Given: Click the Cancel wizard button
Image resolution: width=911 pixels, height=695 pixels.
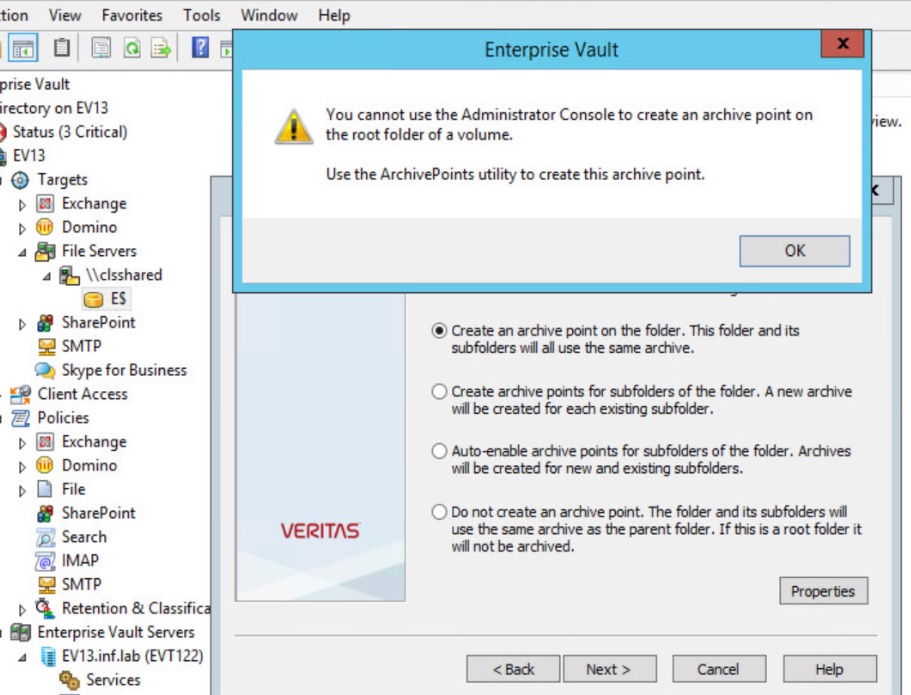Looking at the screenshot, I should (719, 669).
